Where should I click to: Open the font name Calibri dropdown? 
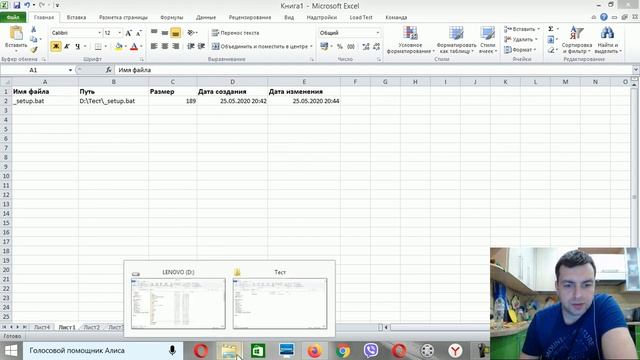(x=99, y=33)
